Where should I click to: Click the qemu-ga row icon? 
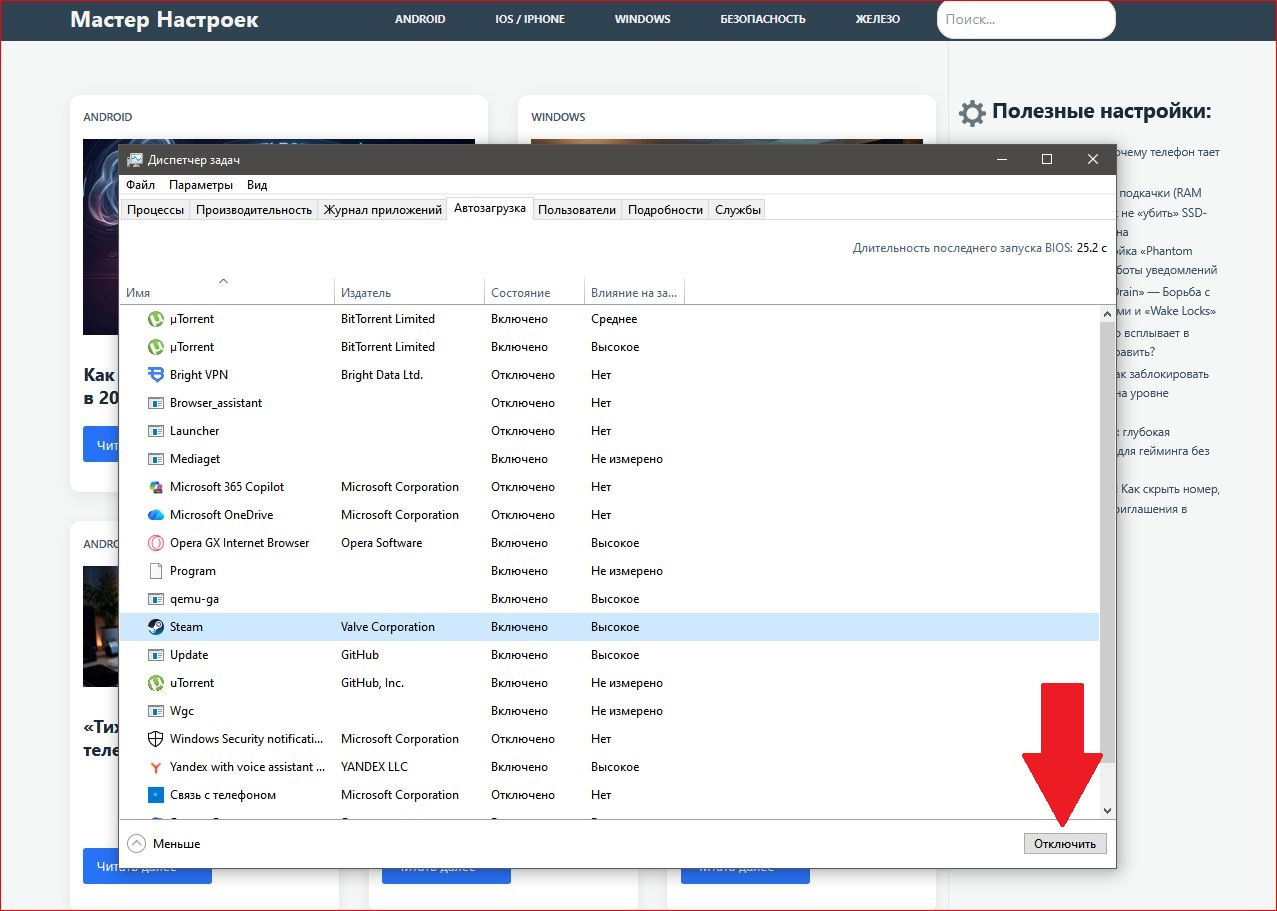(x=155, y=599)
